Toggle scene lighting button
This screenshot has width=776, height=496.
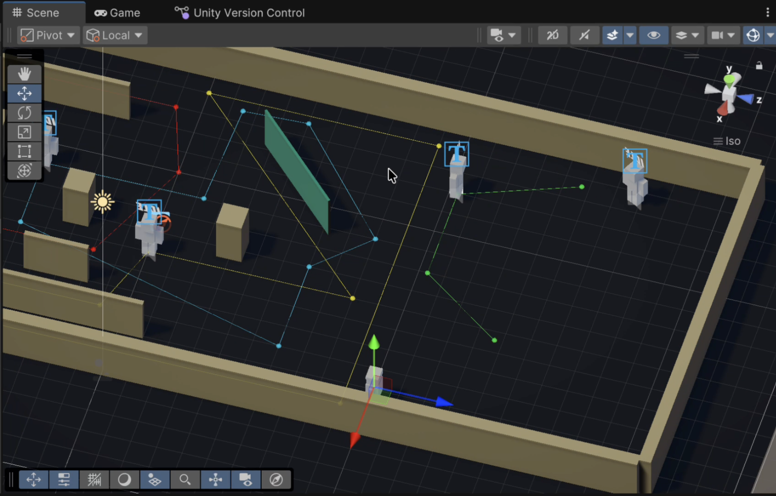tap(584, 35)
